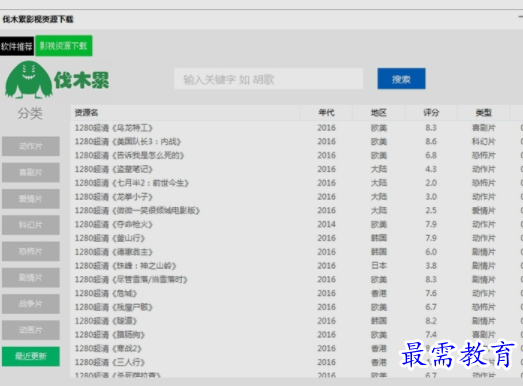523x386 pixels.
Task: Click the 日本 region cell
Action: [x=379, y=266]
